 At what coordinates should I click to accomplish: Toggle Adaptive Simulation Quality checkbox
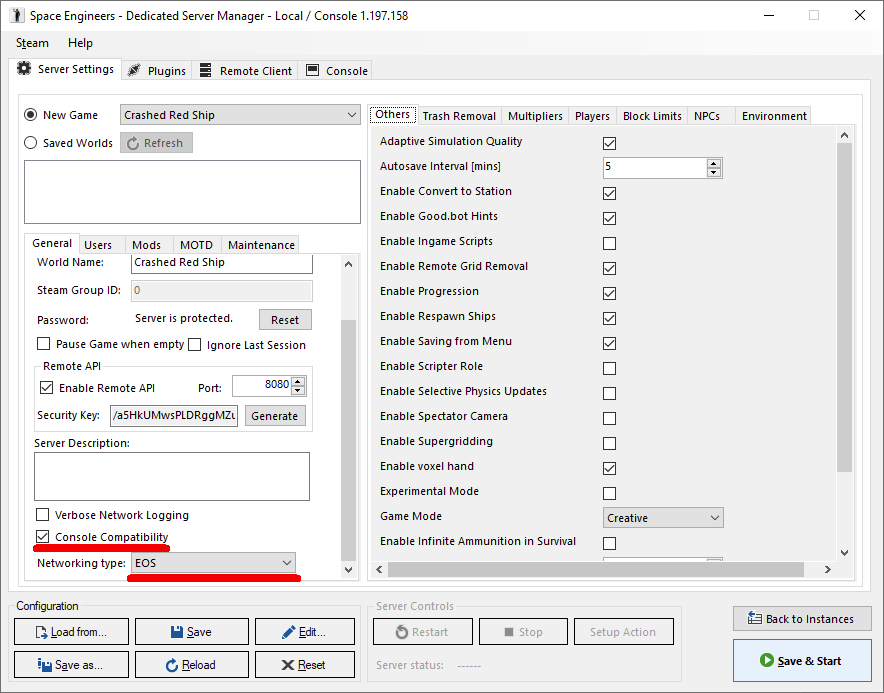click(x=609, y=143)
